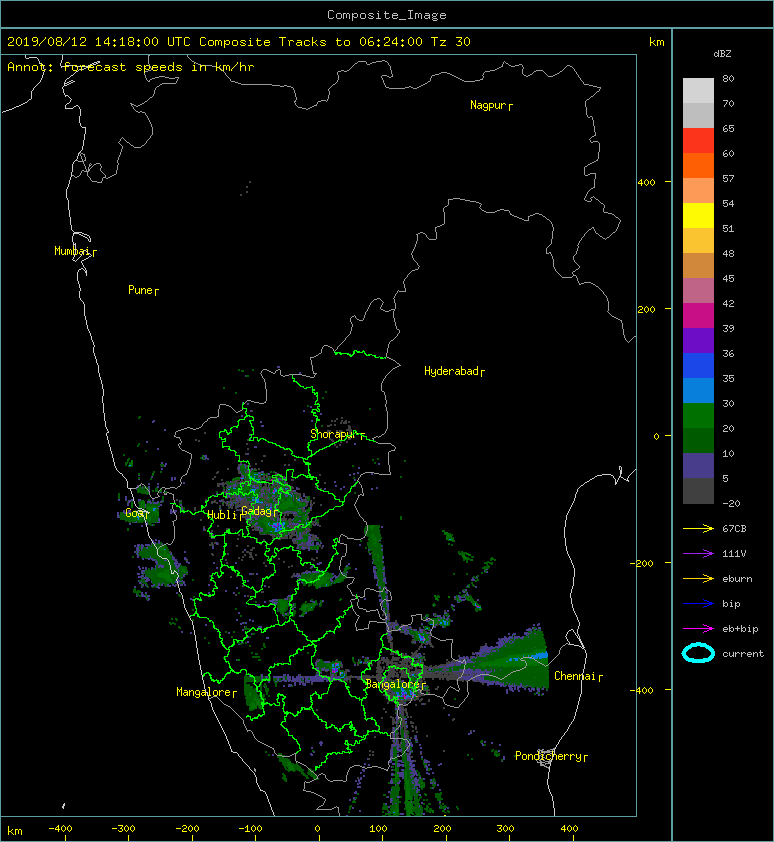
Task: Click the eb+bip legend label
Action: tap(740, 629)
